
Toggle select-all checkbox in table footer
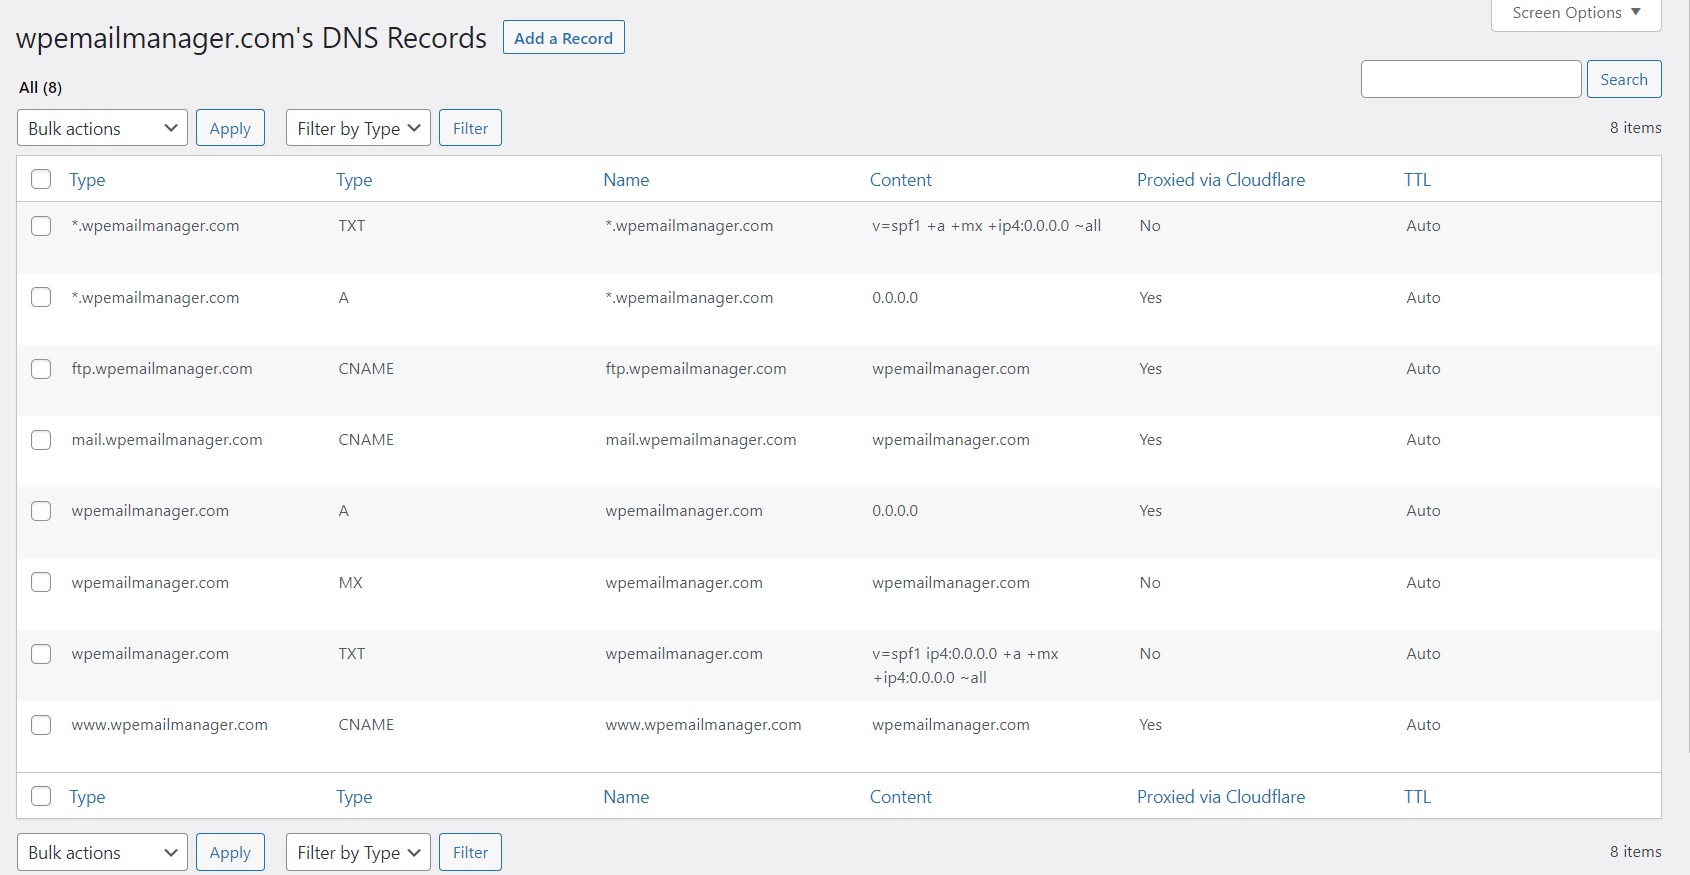41,796
